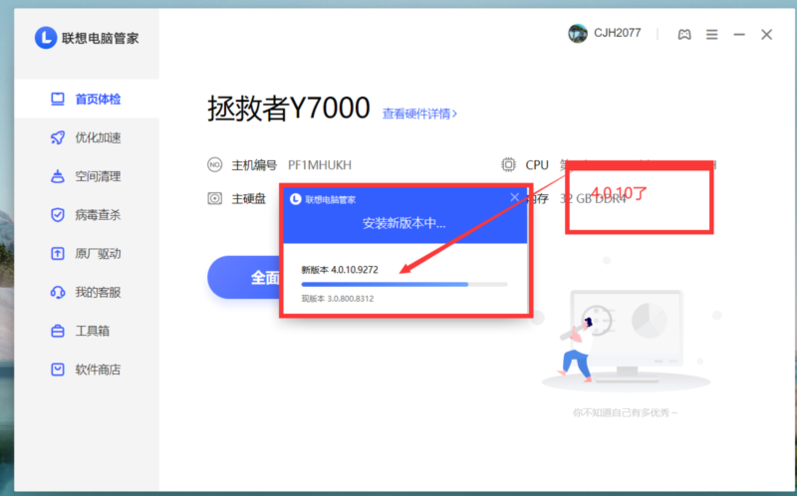Click the 我的客服 headset icon
Screen dimensions: 797x496
coord(58,292)
